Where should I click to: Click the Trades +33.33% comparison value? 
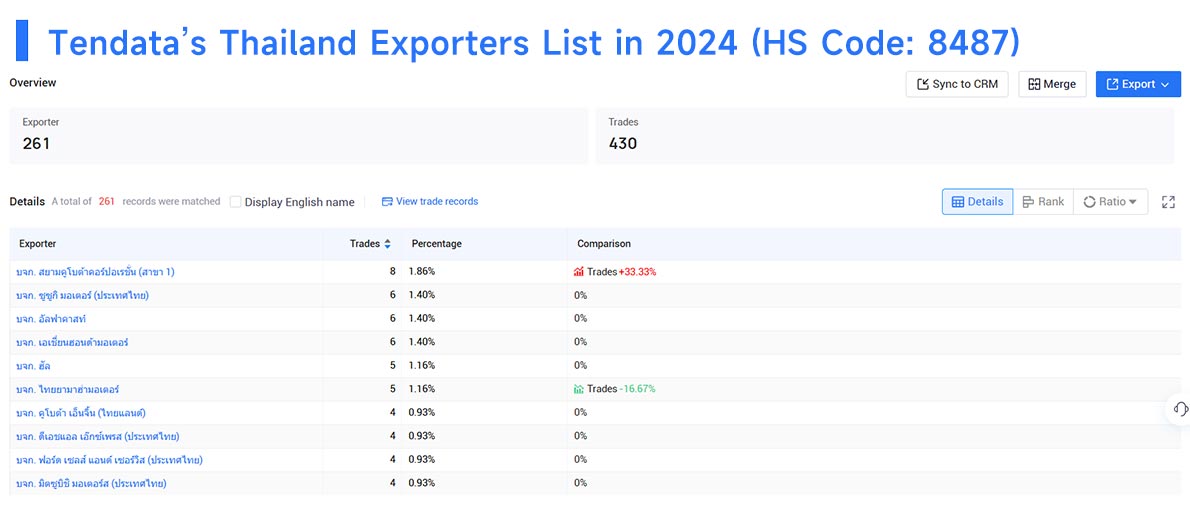coord(622,272)
